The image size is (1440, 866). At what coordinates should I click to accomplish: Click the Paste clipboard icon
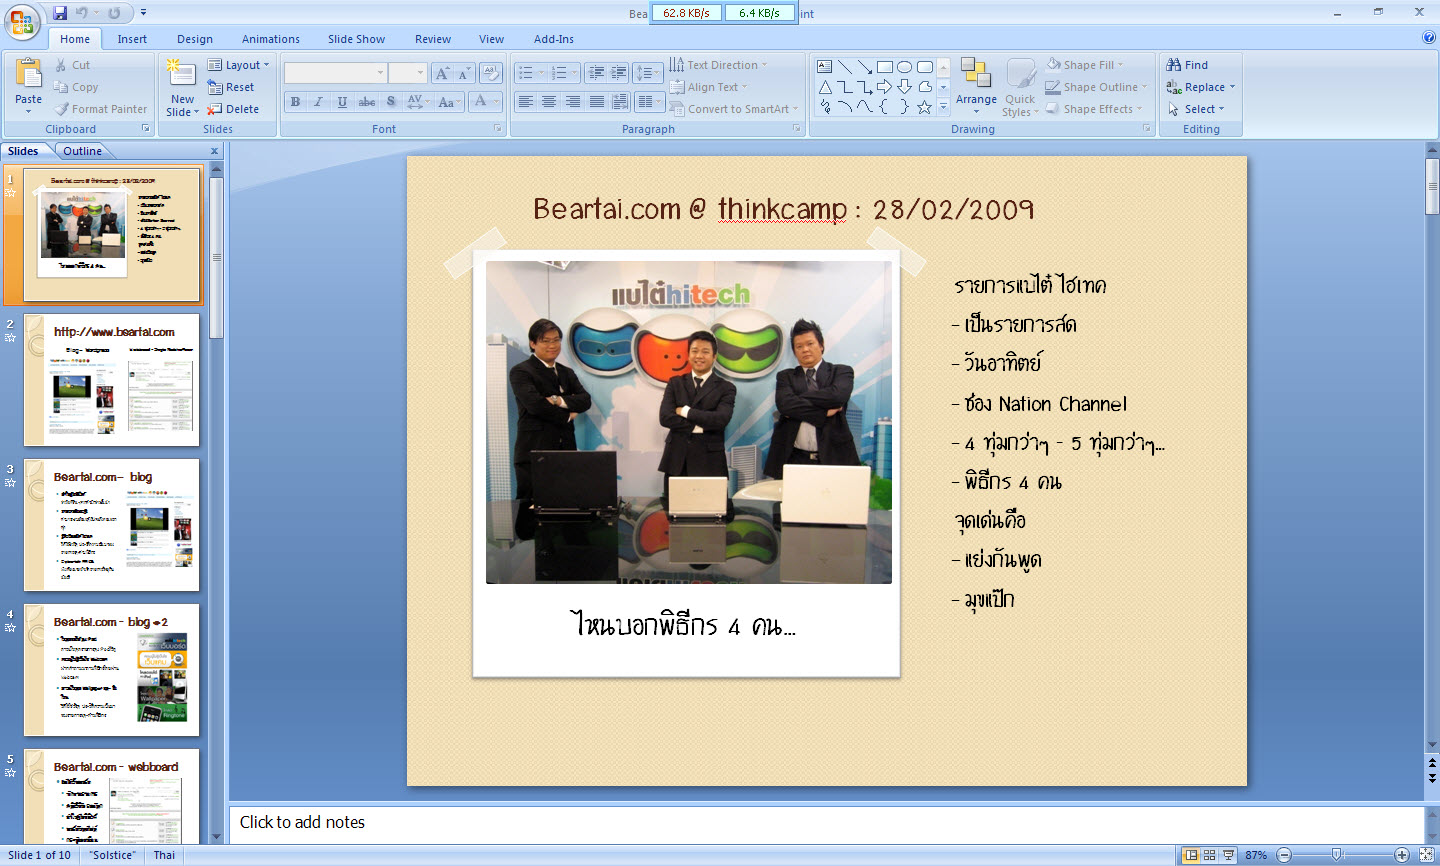tap(28, 75)
